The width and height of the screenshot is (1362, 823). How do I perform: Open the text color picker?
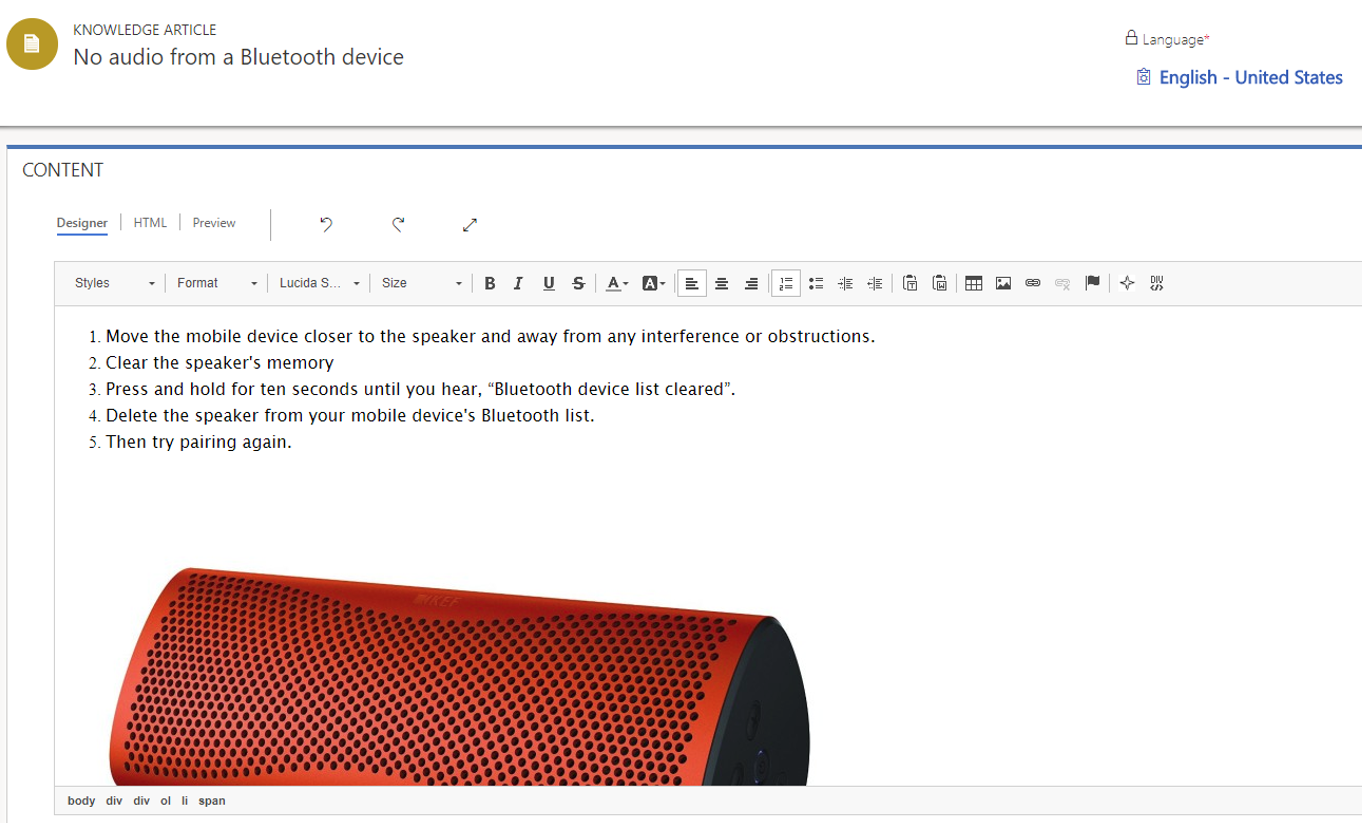[617, 284]
